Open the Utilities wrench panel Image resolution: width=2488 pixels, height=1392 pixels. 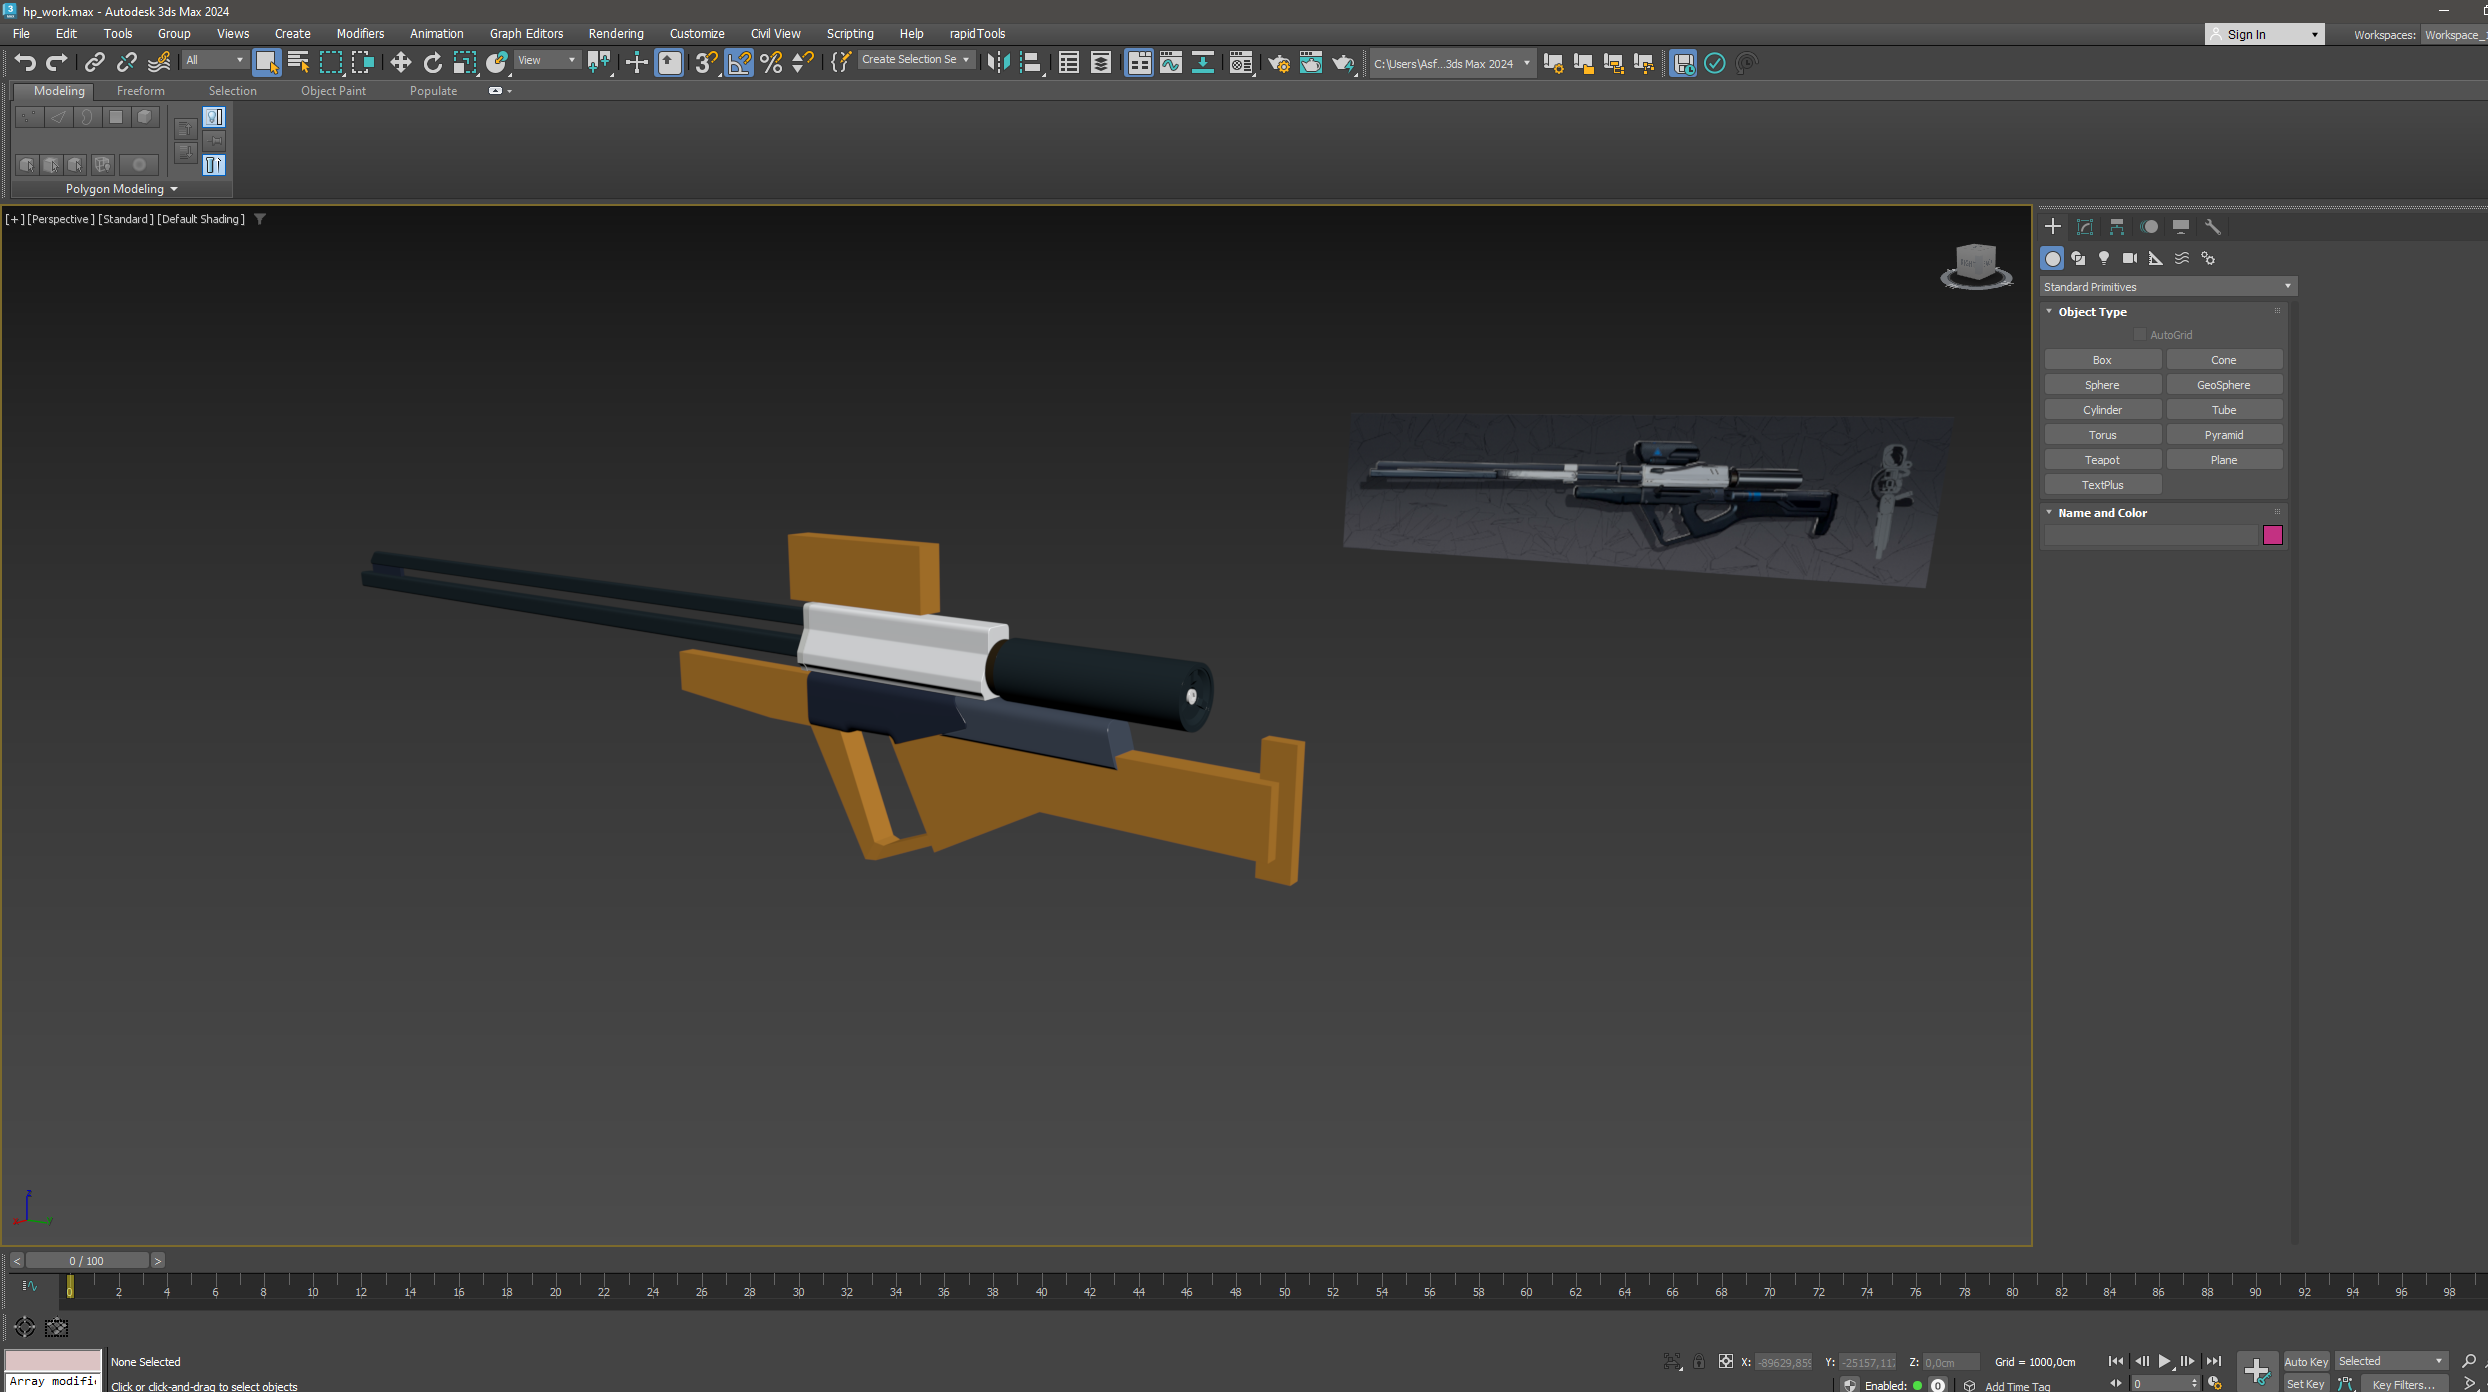[x=2213, y=227]
